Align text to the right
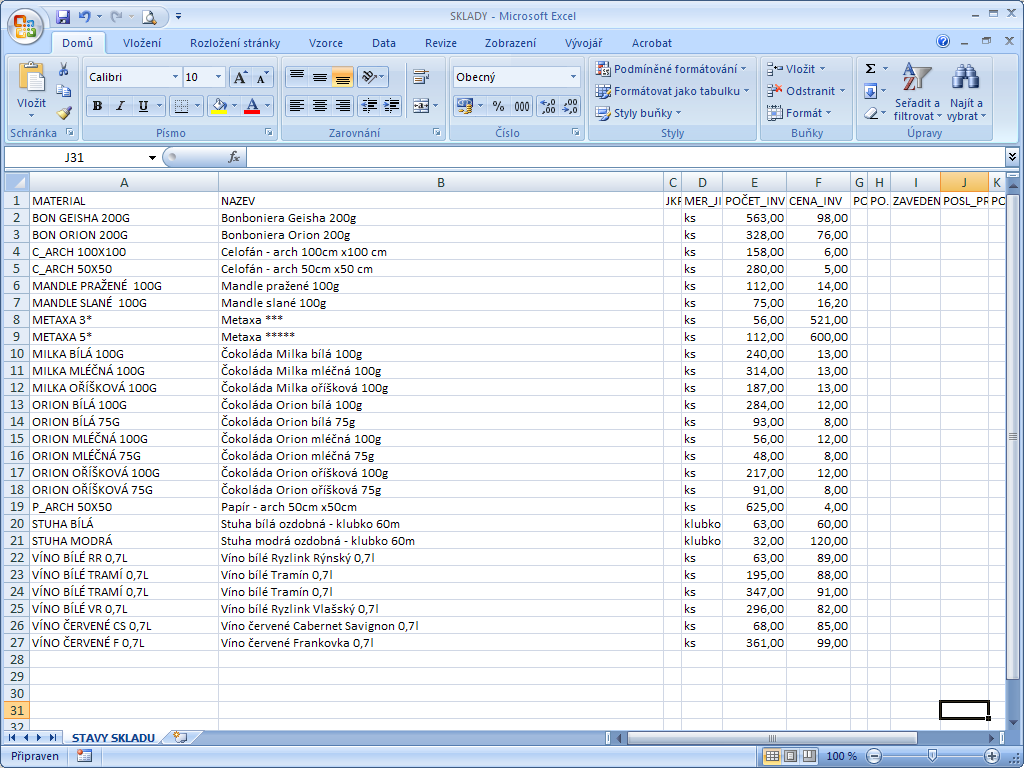1024x768 pixels. (342, 106)
